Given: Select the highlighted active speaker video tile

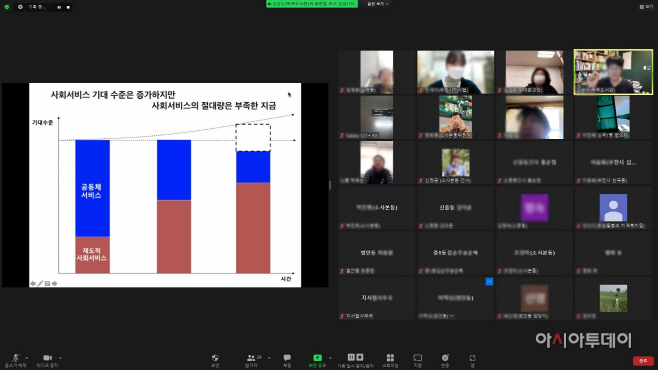Looking at the screenshot, I should pyautogui.click(x=613, y=72).
